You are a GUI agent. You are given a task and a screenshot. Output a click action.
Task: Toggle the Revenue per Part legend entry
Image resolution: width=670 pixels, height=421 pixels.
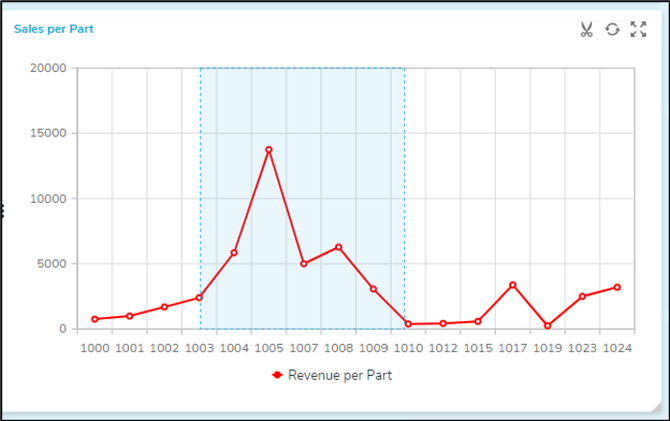[332, 375]
